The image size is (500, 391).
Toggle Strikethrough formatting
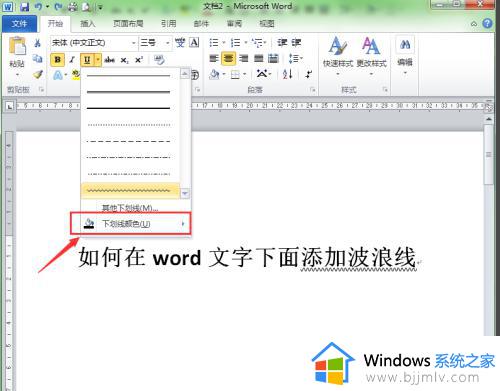pyautogui.click(x=109, y=60)
